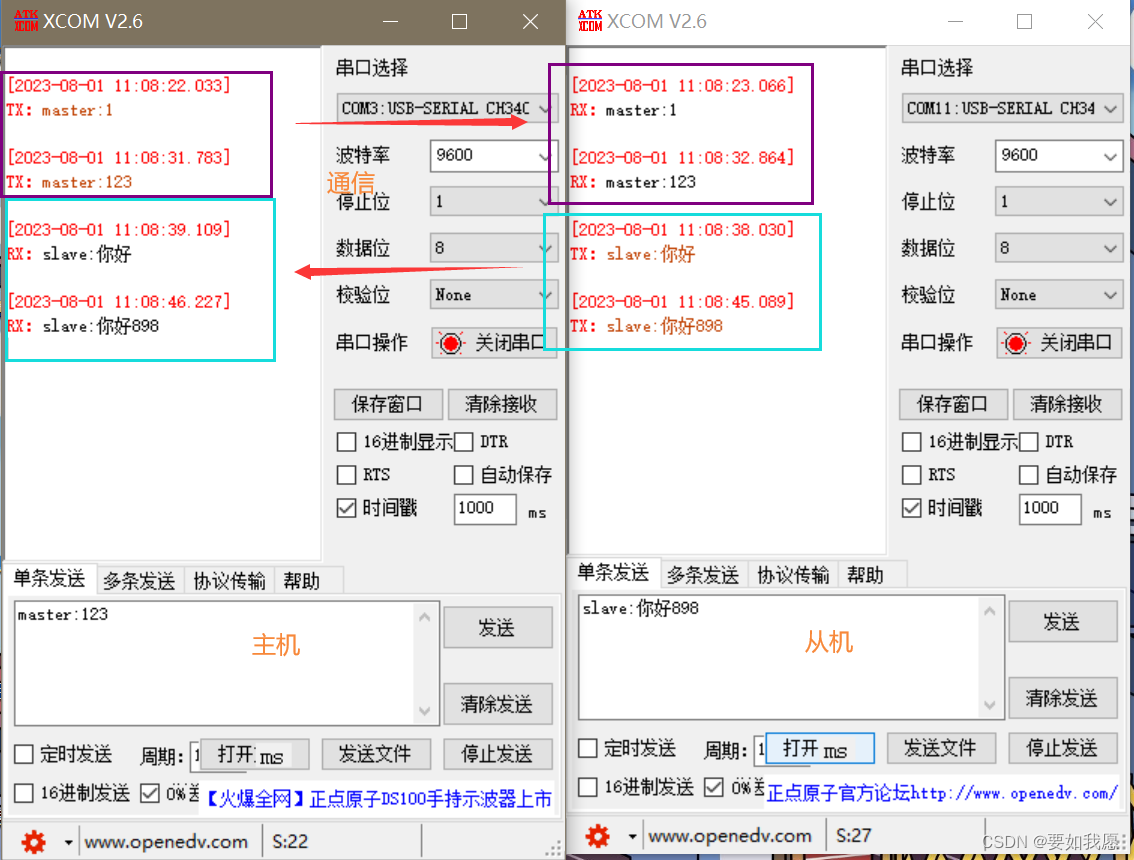1134x860 pixels.
Task: Click www.openedv.com in master status bar
Action: [166, 842]
